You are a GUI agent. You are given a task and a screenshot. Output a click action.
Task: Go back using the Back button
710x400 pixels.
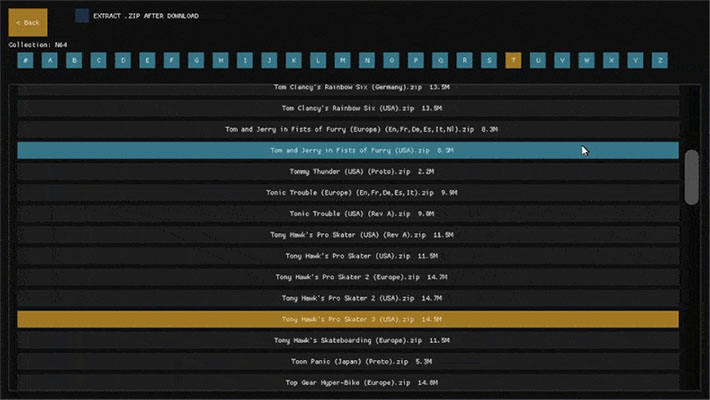coord(28,22)
